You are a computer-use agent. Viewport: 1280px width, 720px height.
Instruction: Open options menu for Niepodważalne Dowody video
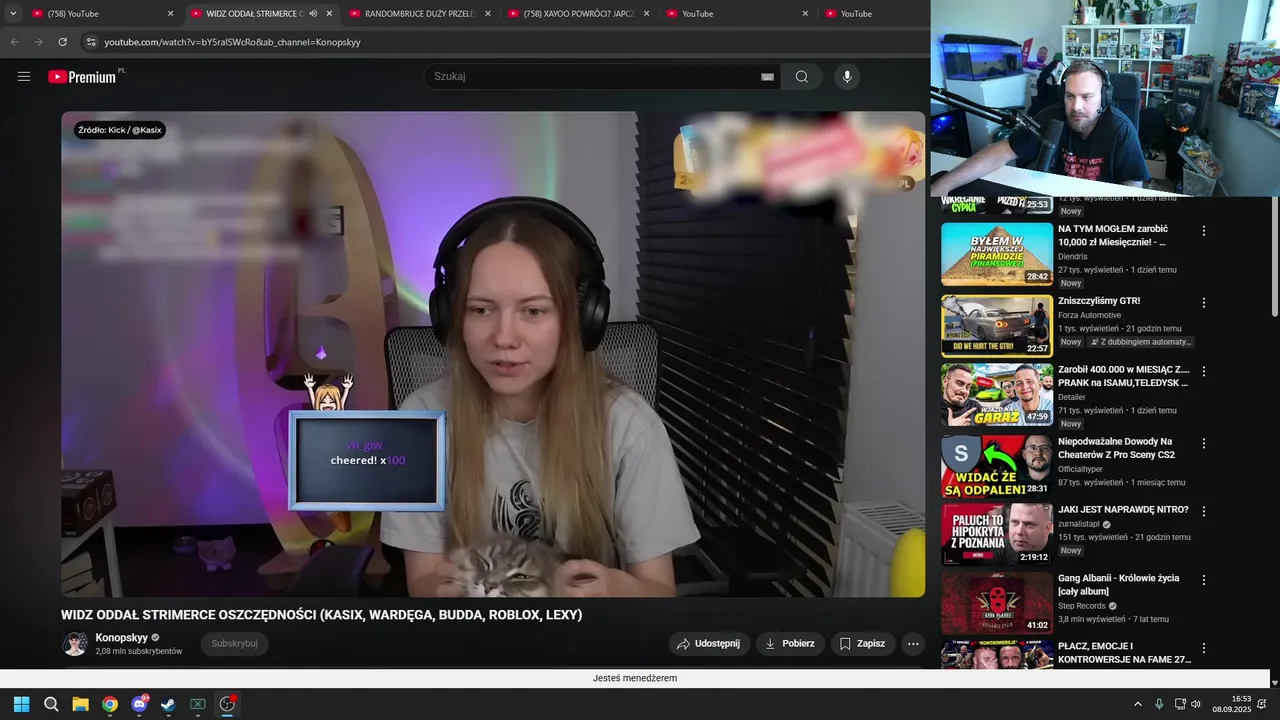click(x=1204, y=443)
